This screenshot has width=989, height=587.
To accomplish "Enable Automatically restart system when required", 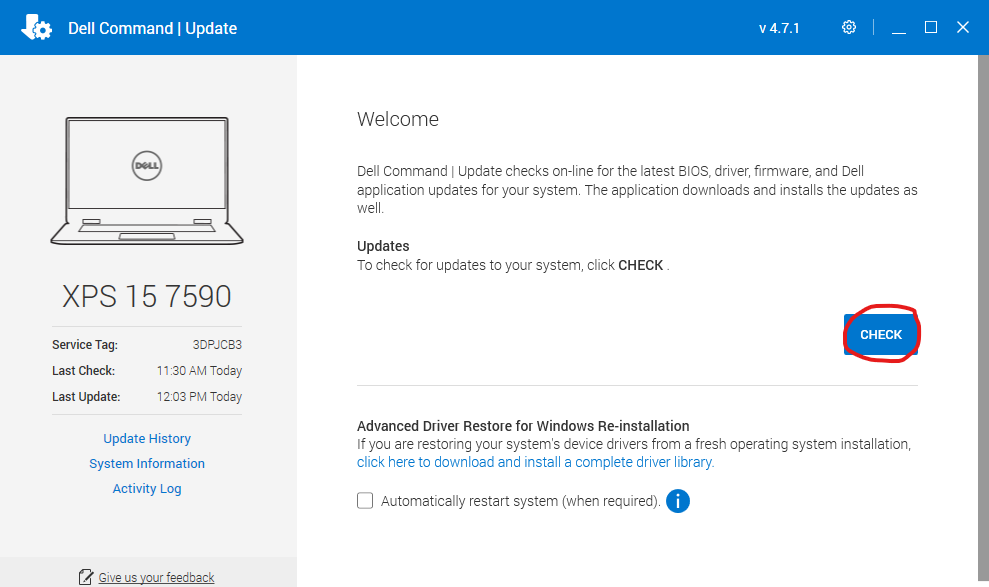I will (365, 499).
